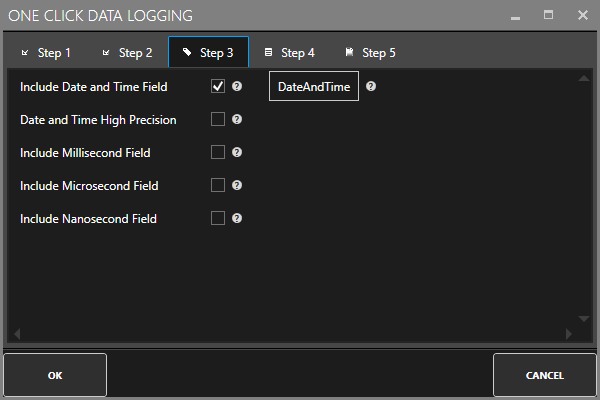Click help icon beside DateAndTime text box
This screenshot has width=600, height=400.
(371, 87)
